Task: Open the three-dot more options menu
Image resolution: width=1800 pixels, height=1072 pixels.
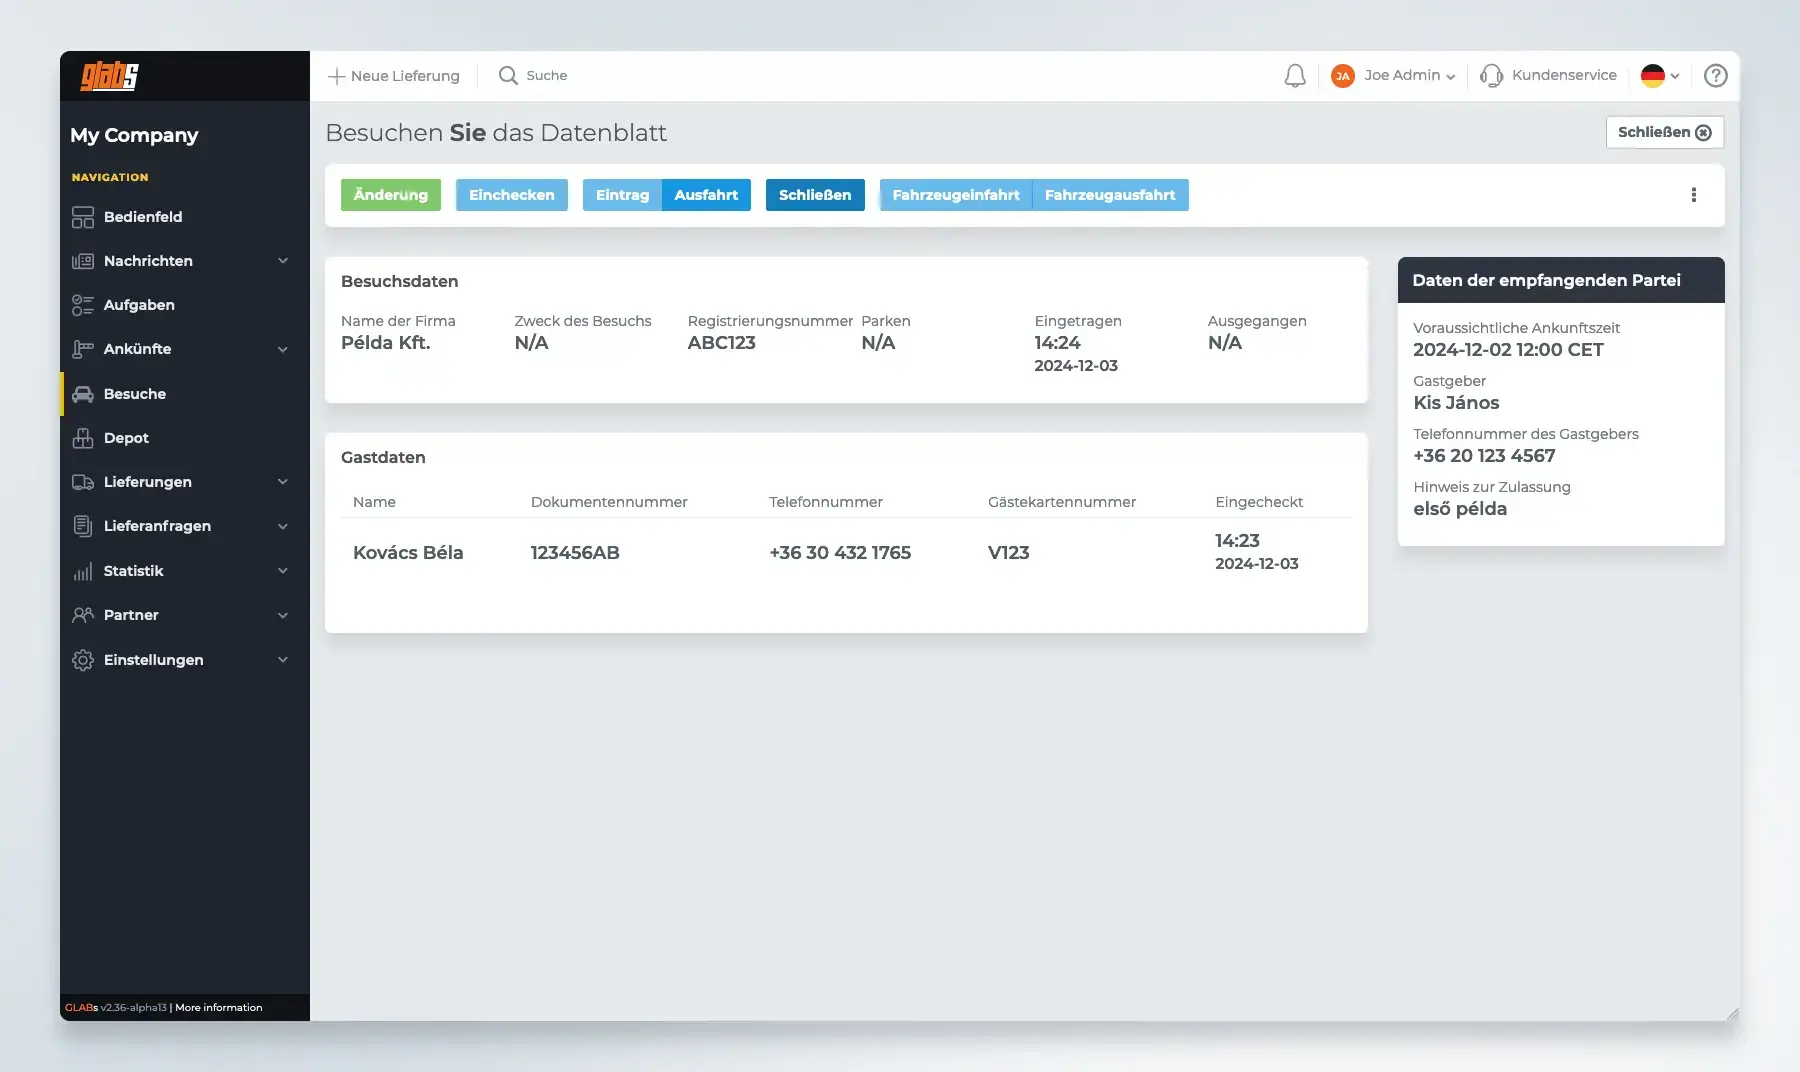Action: click(x=1693, y=195)
